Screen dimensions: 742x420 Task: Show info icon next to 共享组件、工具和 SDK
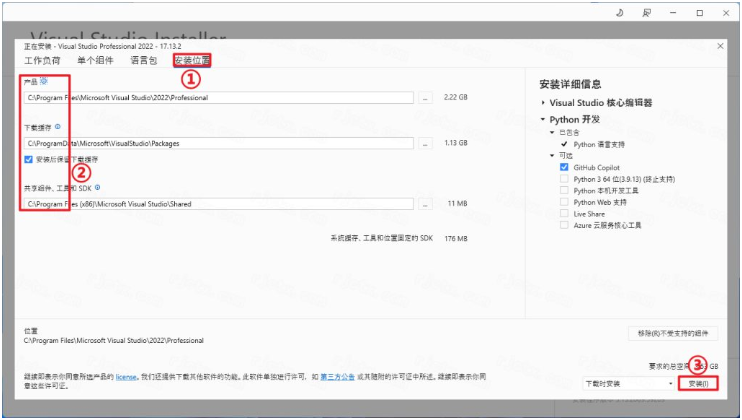(97, 187)
